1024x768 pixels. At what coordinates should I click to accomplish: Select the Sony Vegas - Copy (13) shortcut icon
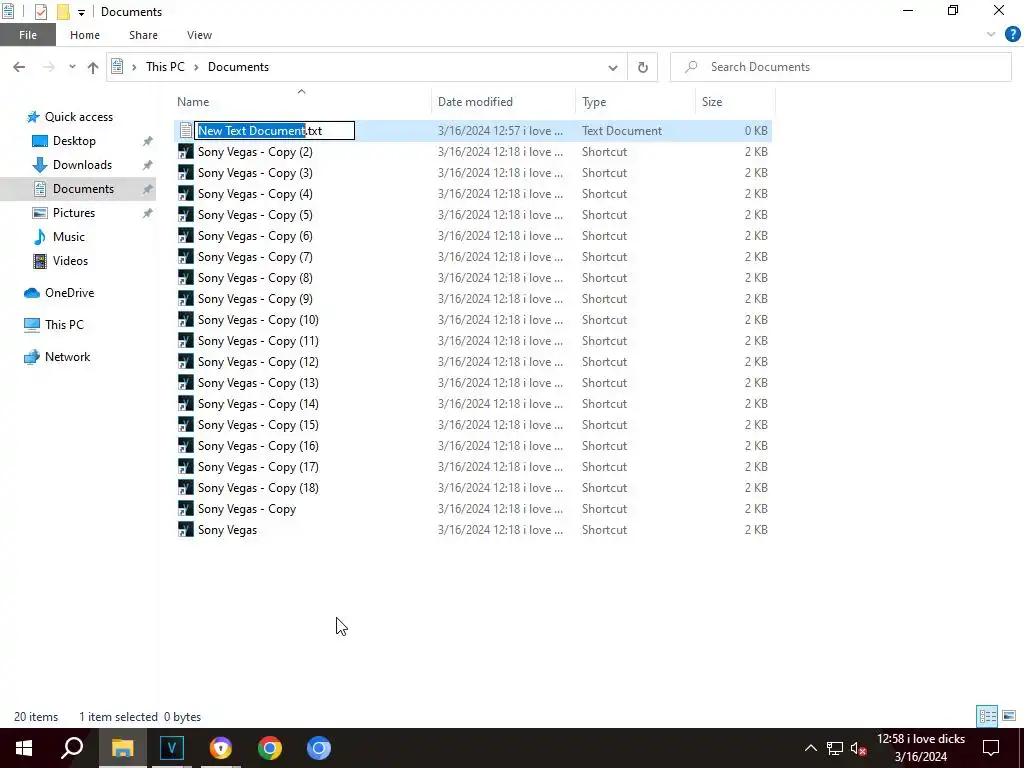[x=186, y=383]
